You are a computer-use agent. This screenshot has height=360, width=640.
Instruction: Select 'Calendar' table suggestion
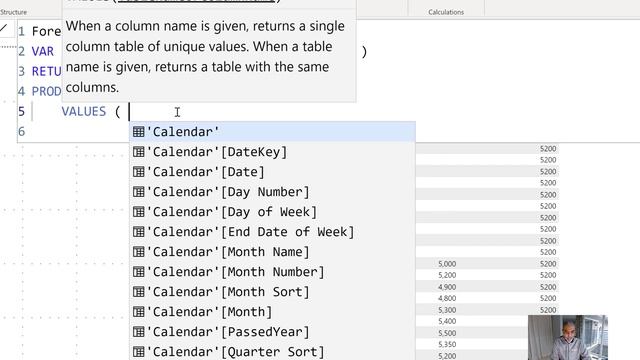pos(272,132)
